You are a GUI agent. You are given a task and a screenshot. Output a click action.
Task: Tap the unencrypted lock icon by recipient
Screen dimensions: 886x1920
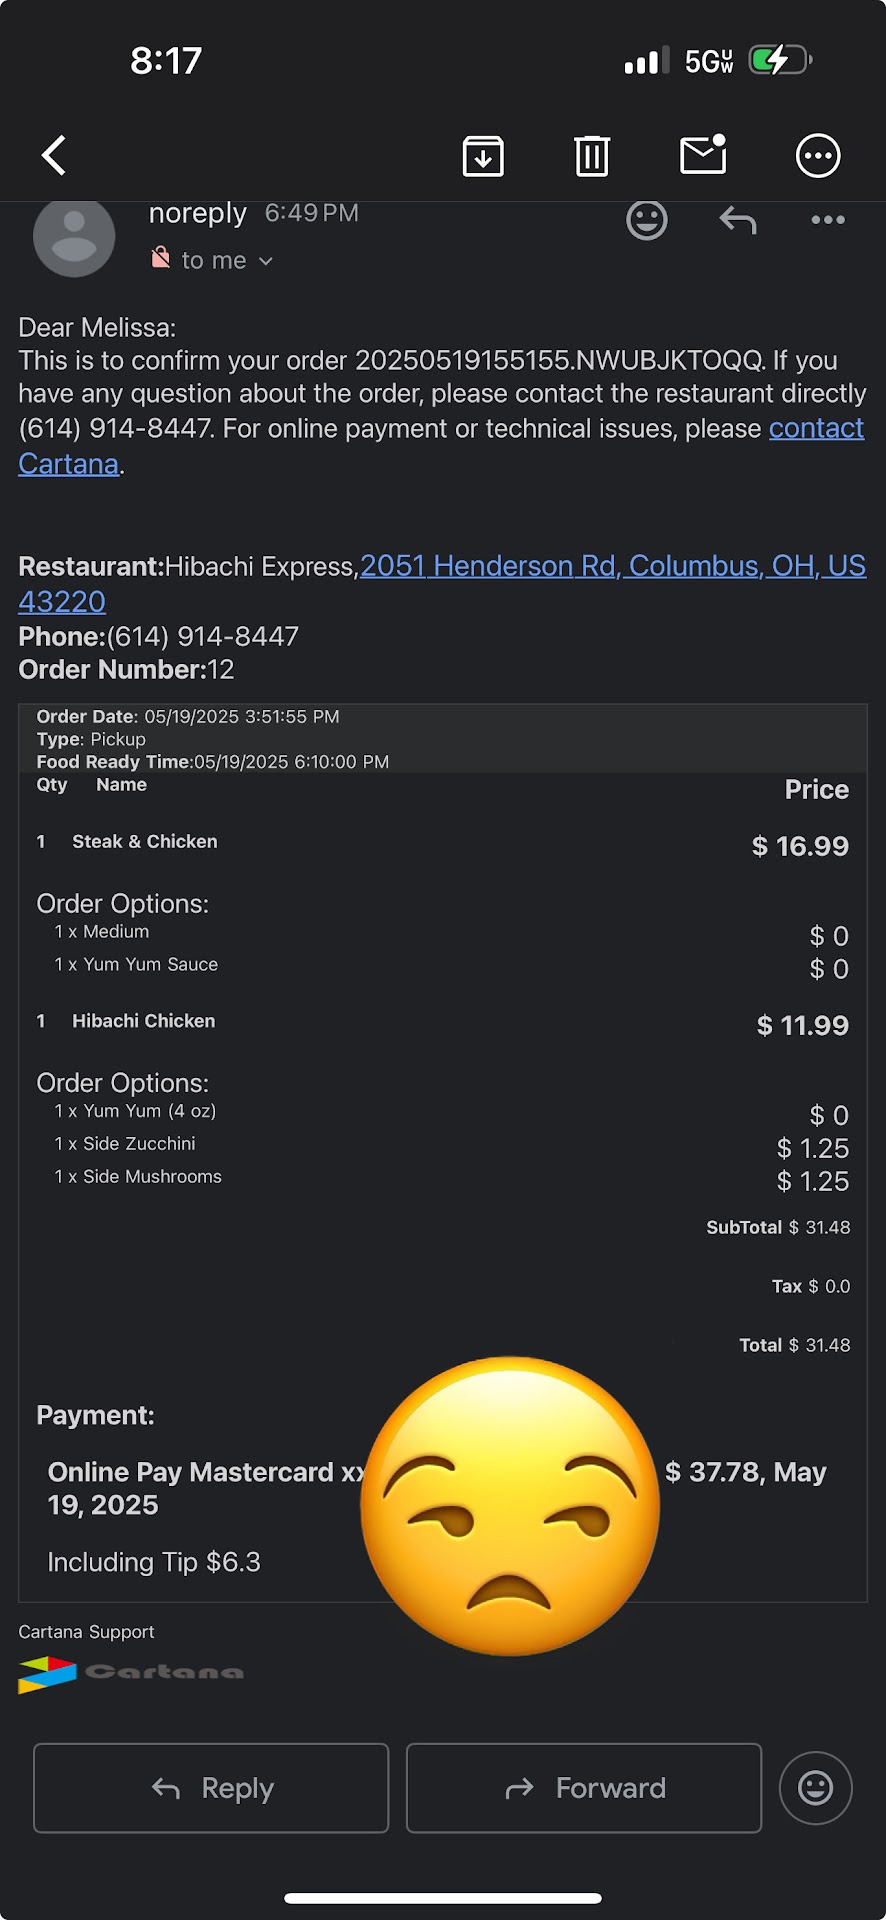[x=160, y=258]
